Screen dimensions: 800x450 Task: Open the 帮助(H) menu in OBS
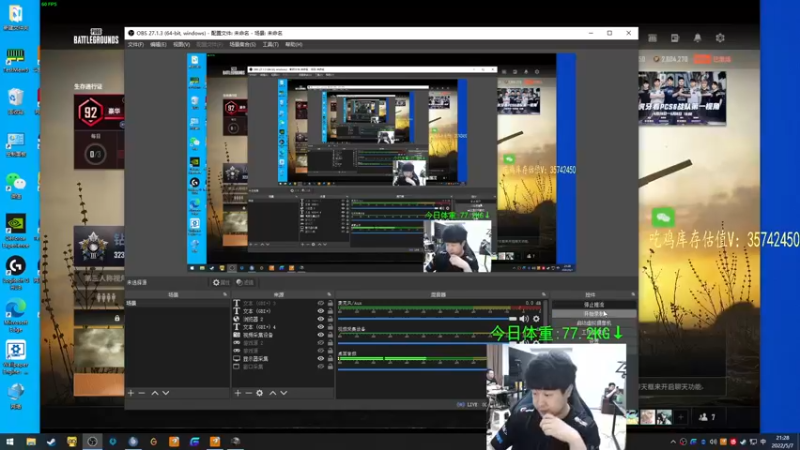(294, 44)
